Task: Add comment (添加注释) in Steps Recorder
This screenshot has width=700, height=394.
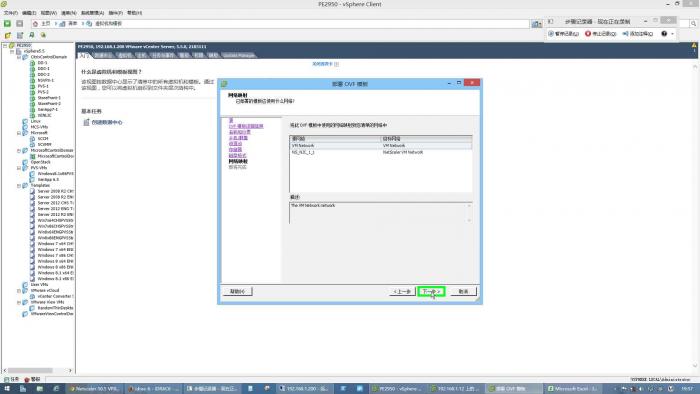Action: pyautogui.click(x=638, y=33)
